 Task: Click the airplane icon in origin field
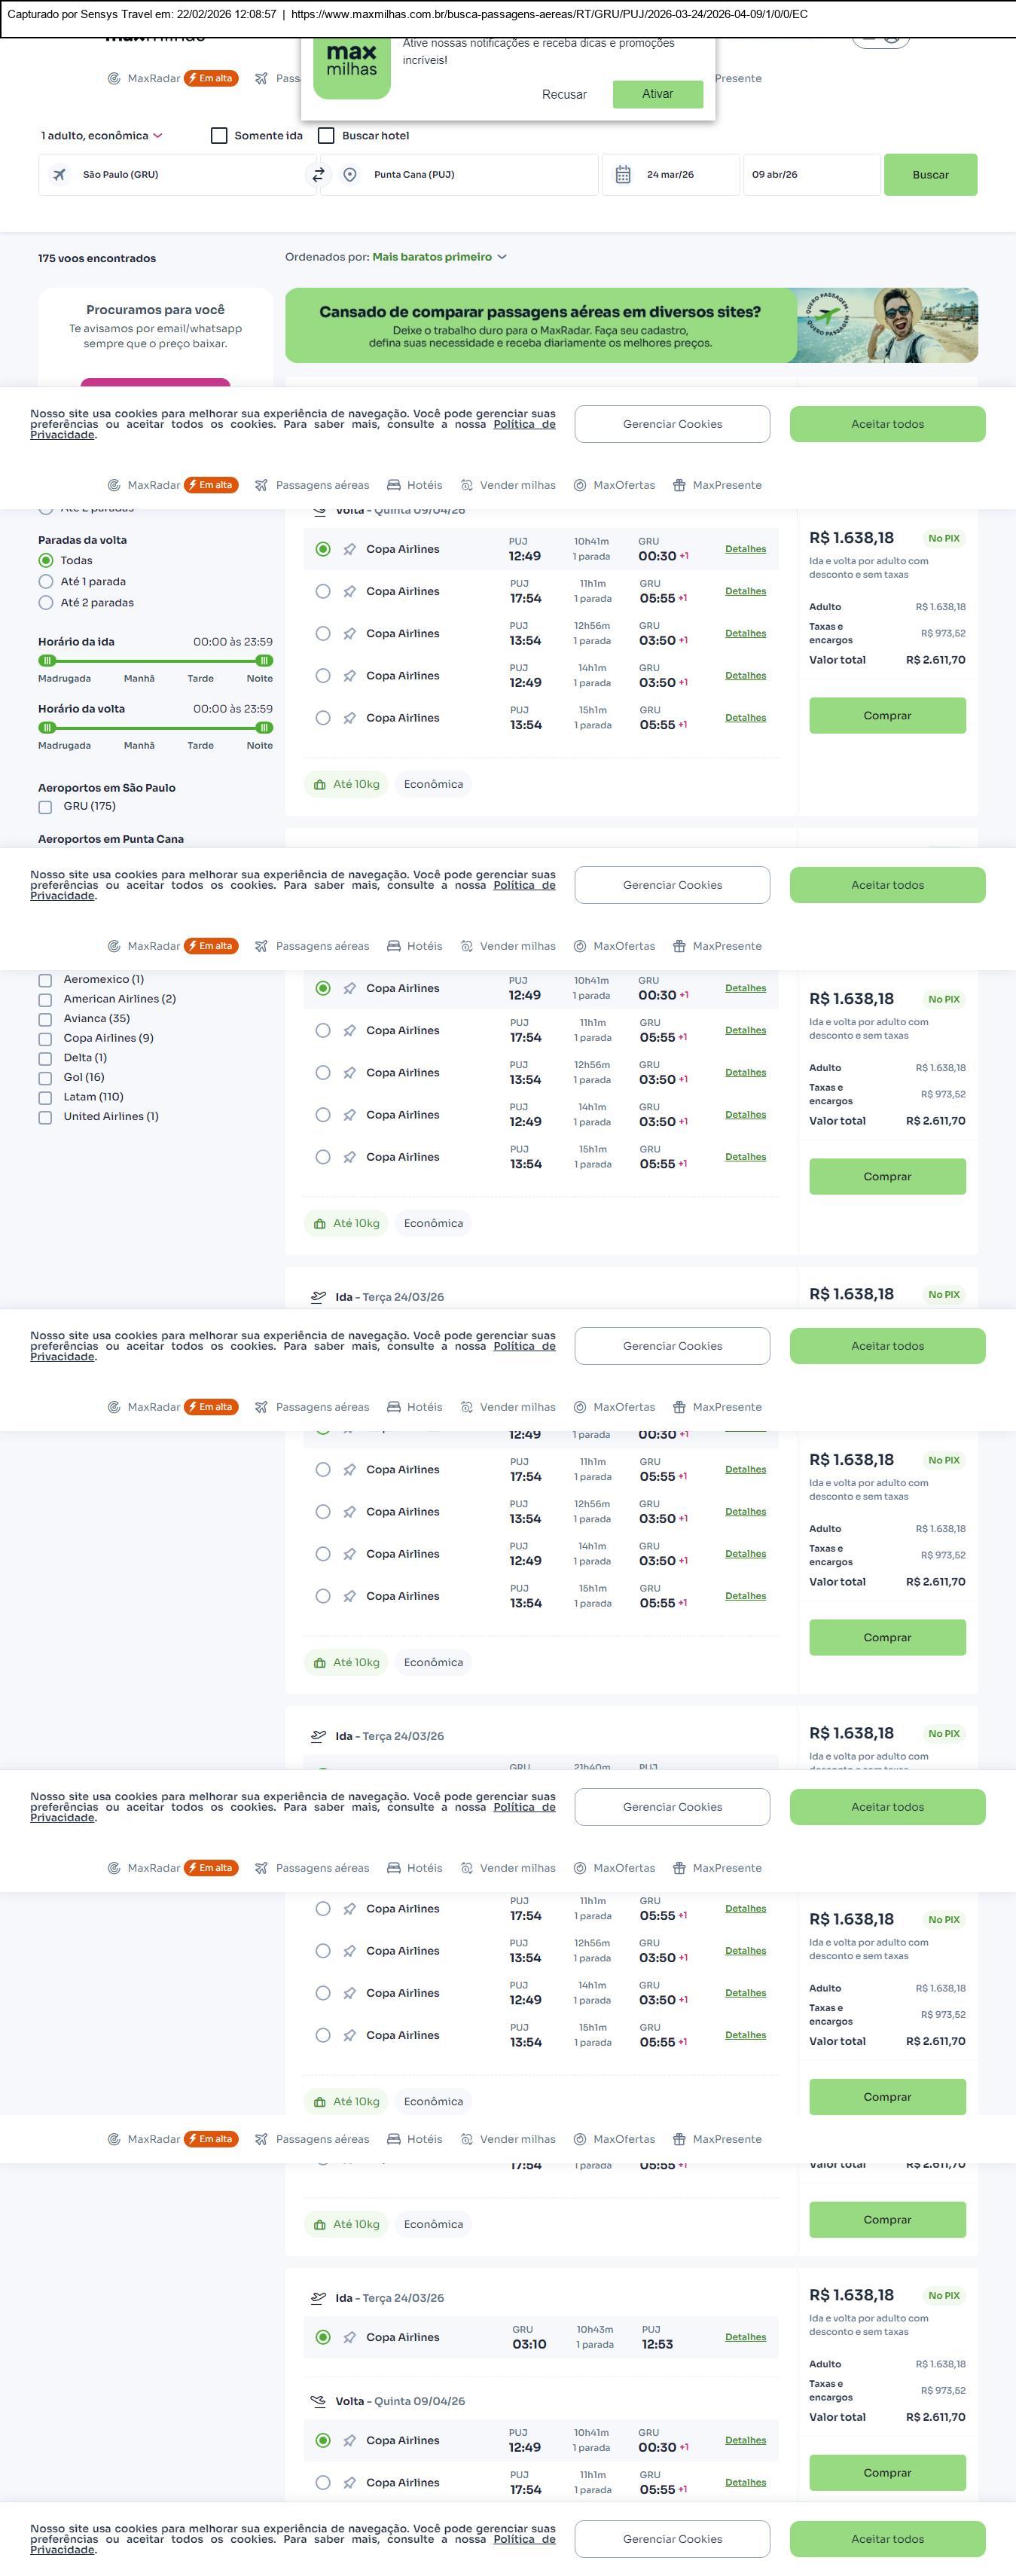tap(60, 175)
